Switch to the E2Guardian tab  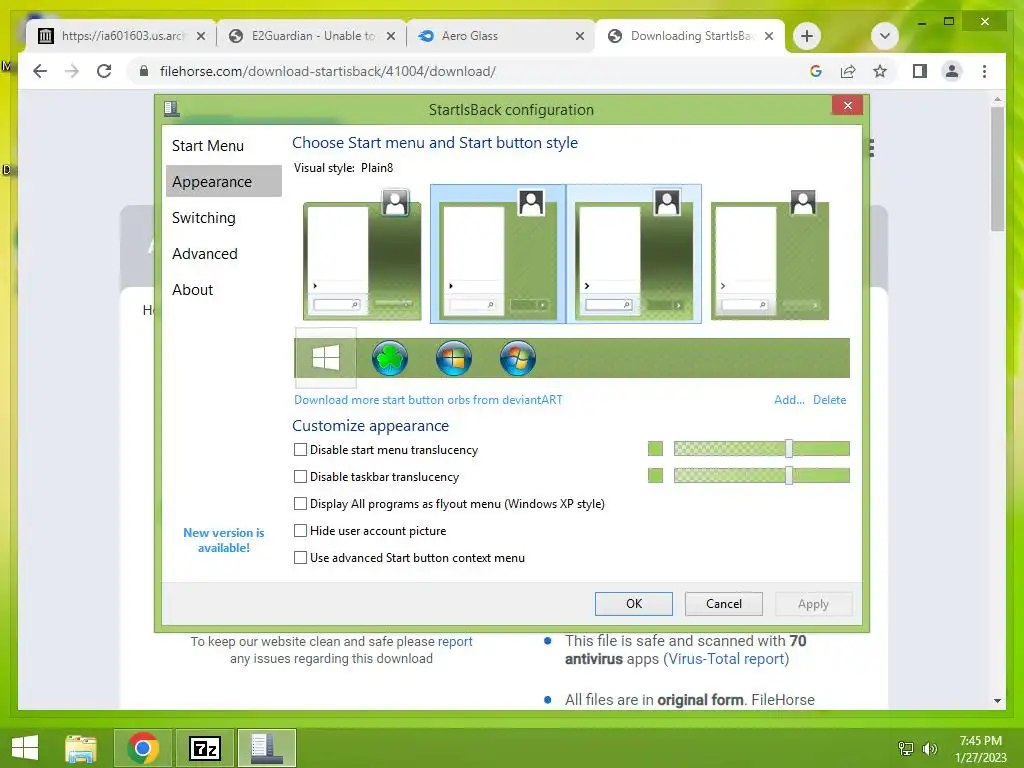tap(313, 36)
